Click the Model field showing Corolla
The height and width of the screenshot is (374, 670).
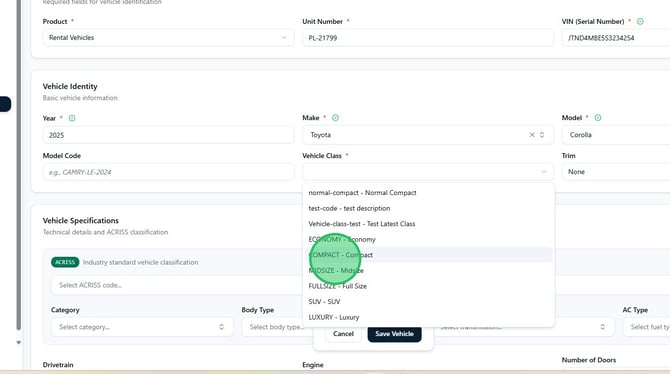click(x=616, y=135)
